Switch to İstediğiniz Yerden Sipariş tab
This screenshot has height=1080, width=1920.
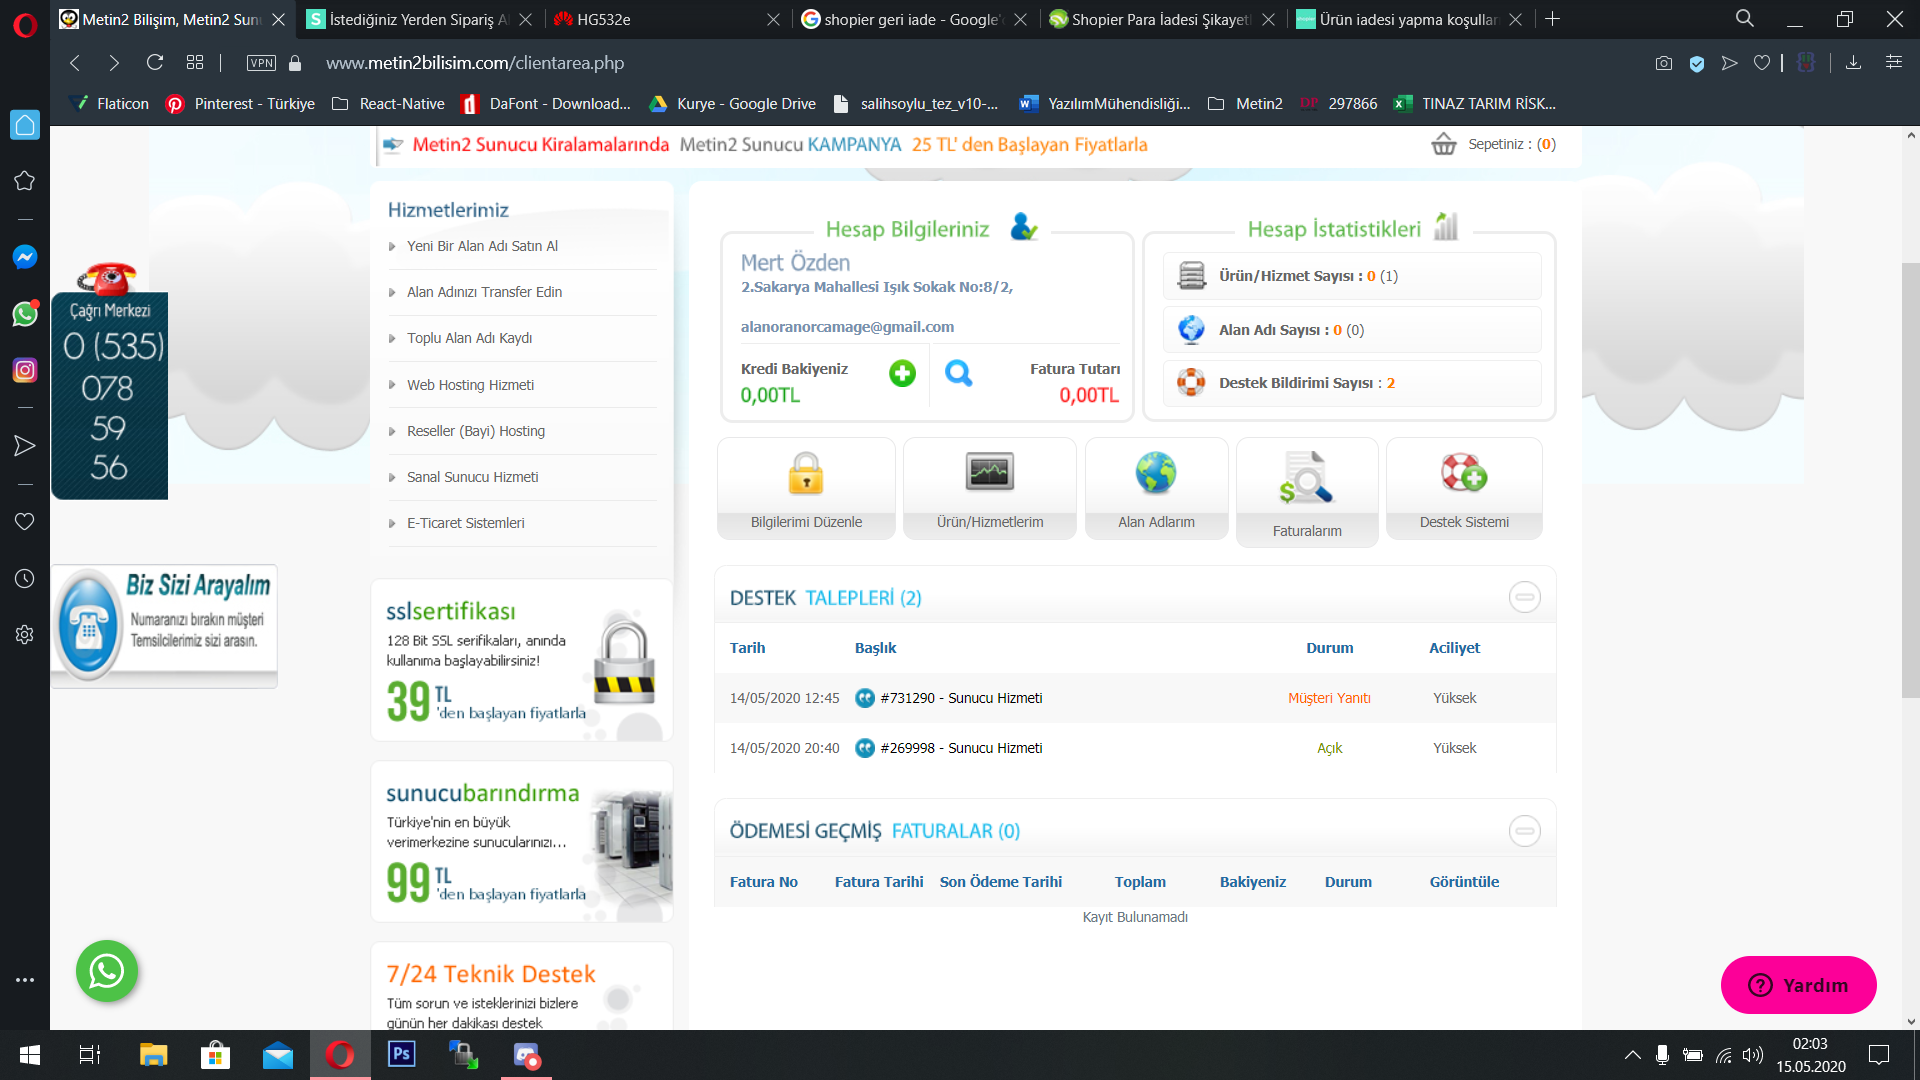[420, 19]
